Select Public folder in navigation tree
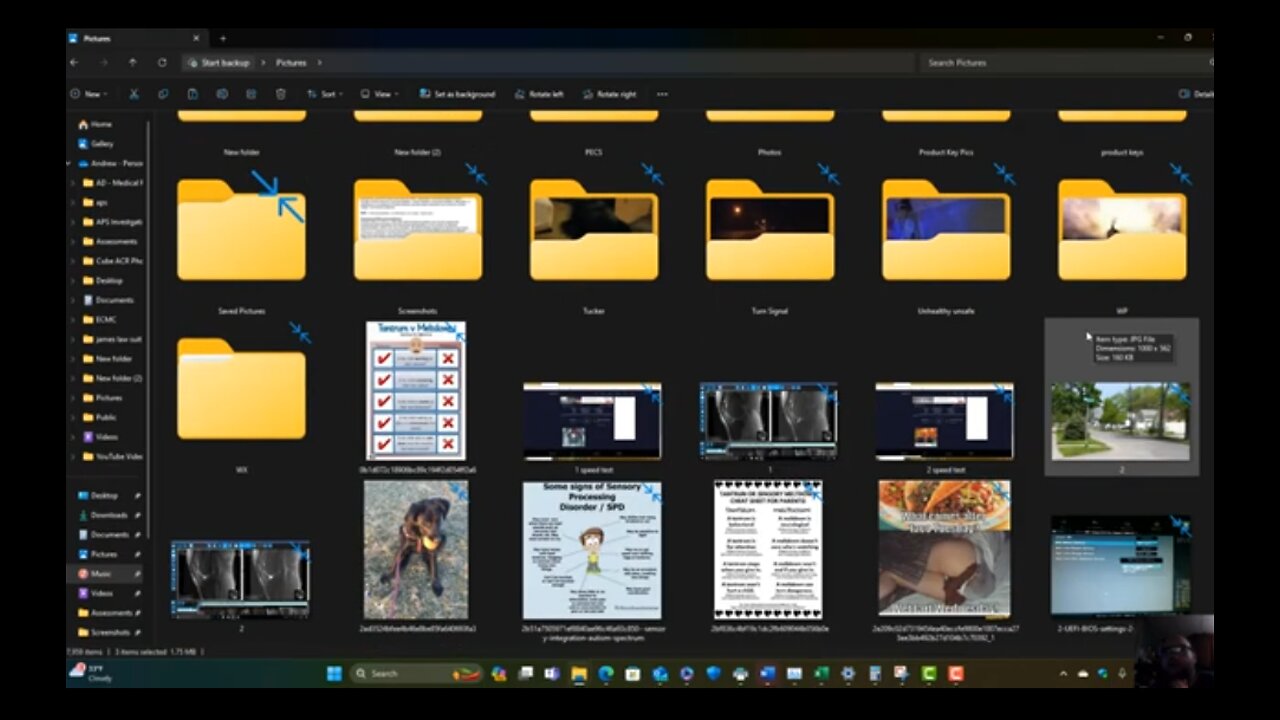The height and width of the screenshot is (720, 1280). (x=105, y=417)
